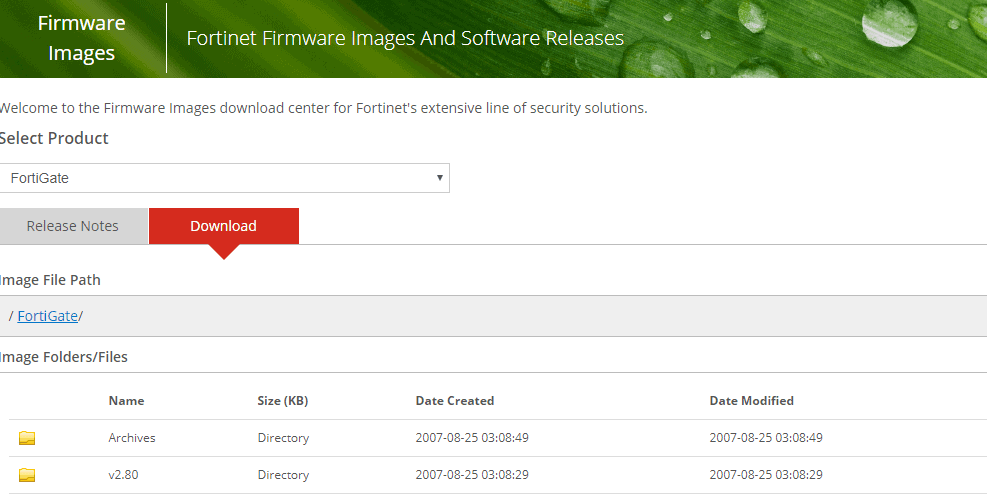Click Directory size cell in v2.80 row
The image size is (987, 503).
coord(283,475)
